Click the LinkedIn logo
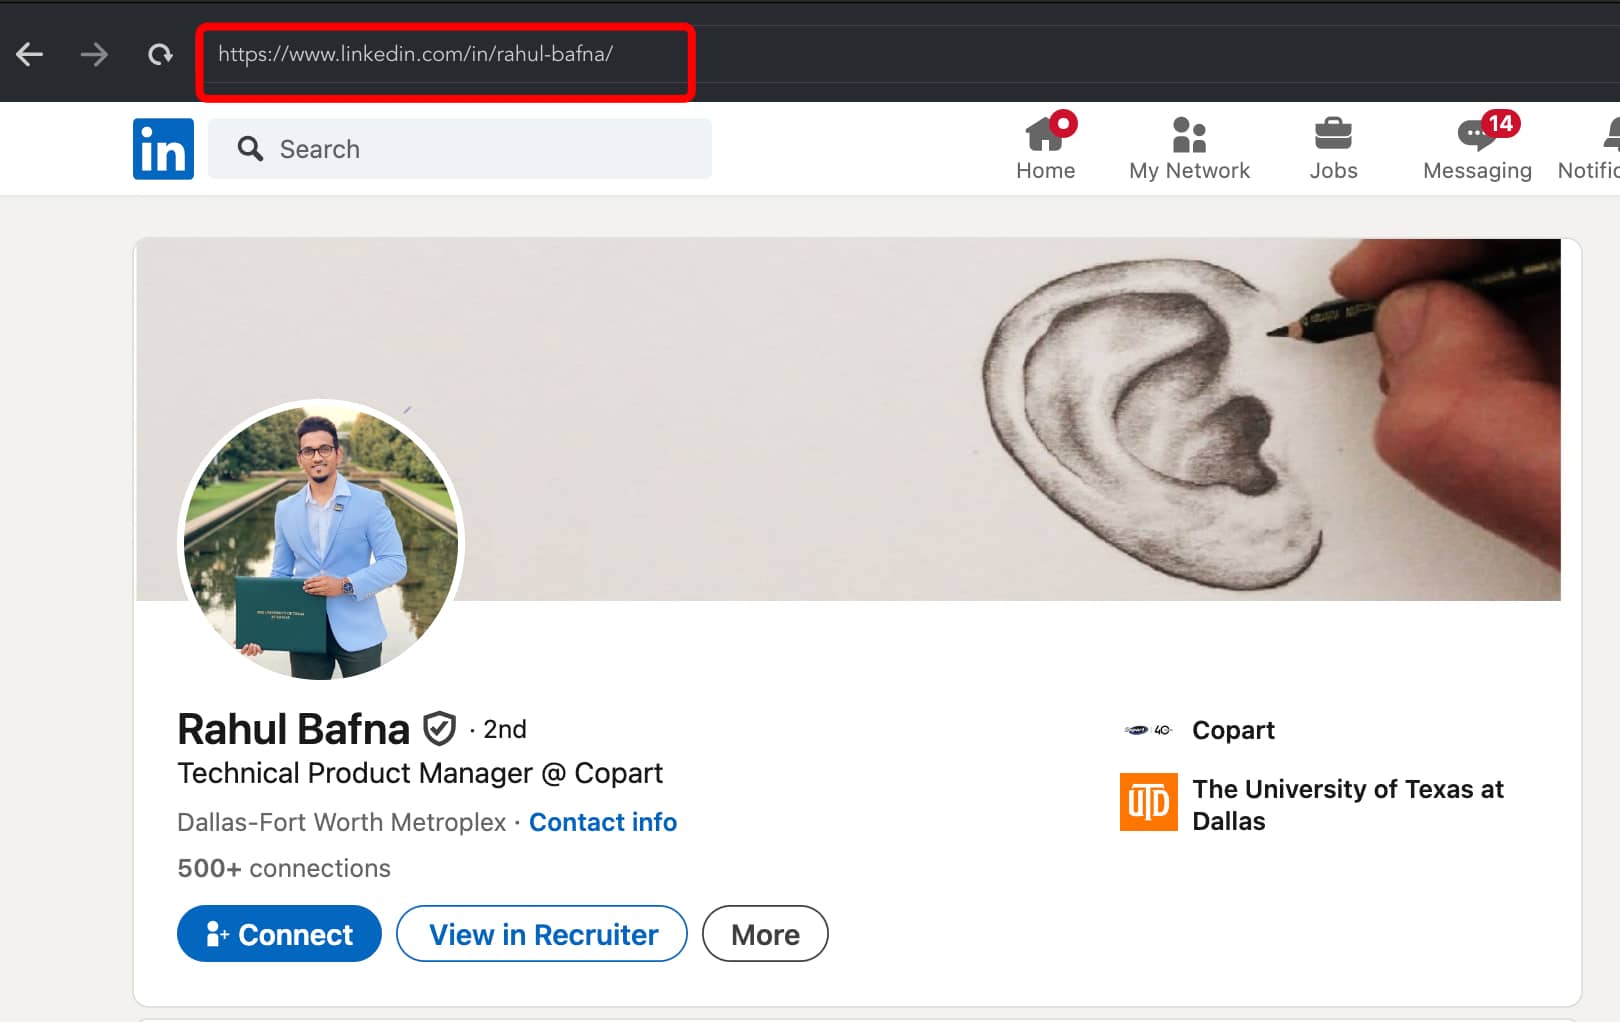This screenshot has height=1022, width=1620. [x=162, y=148]
